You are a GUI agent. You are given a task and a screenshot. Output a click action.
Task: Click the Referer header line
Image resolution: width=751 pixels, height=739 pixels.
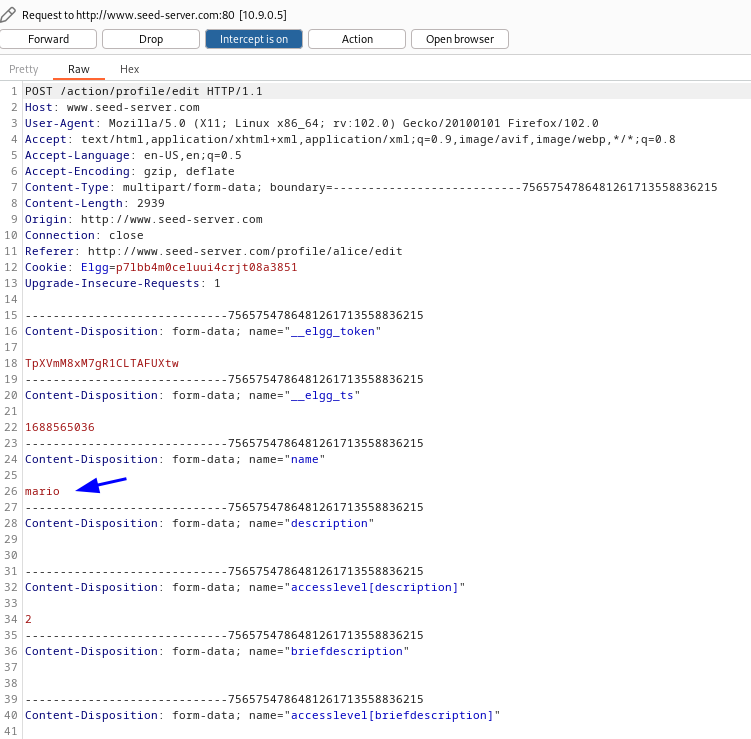(214, 251)
